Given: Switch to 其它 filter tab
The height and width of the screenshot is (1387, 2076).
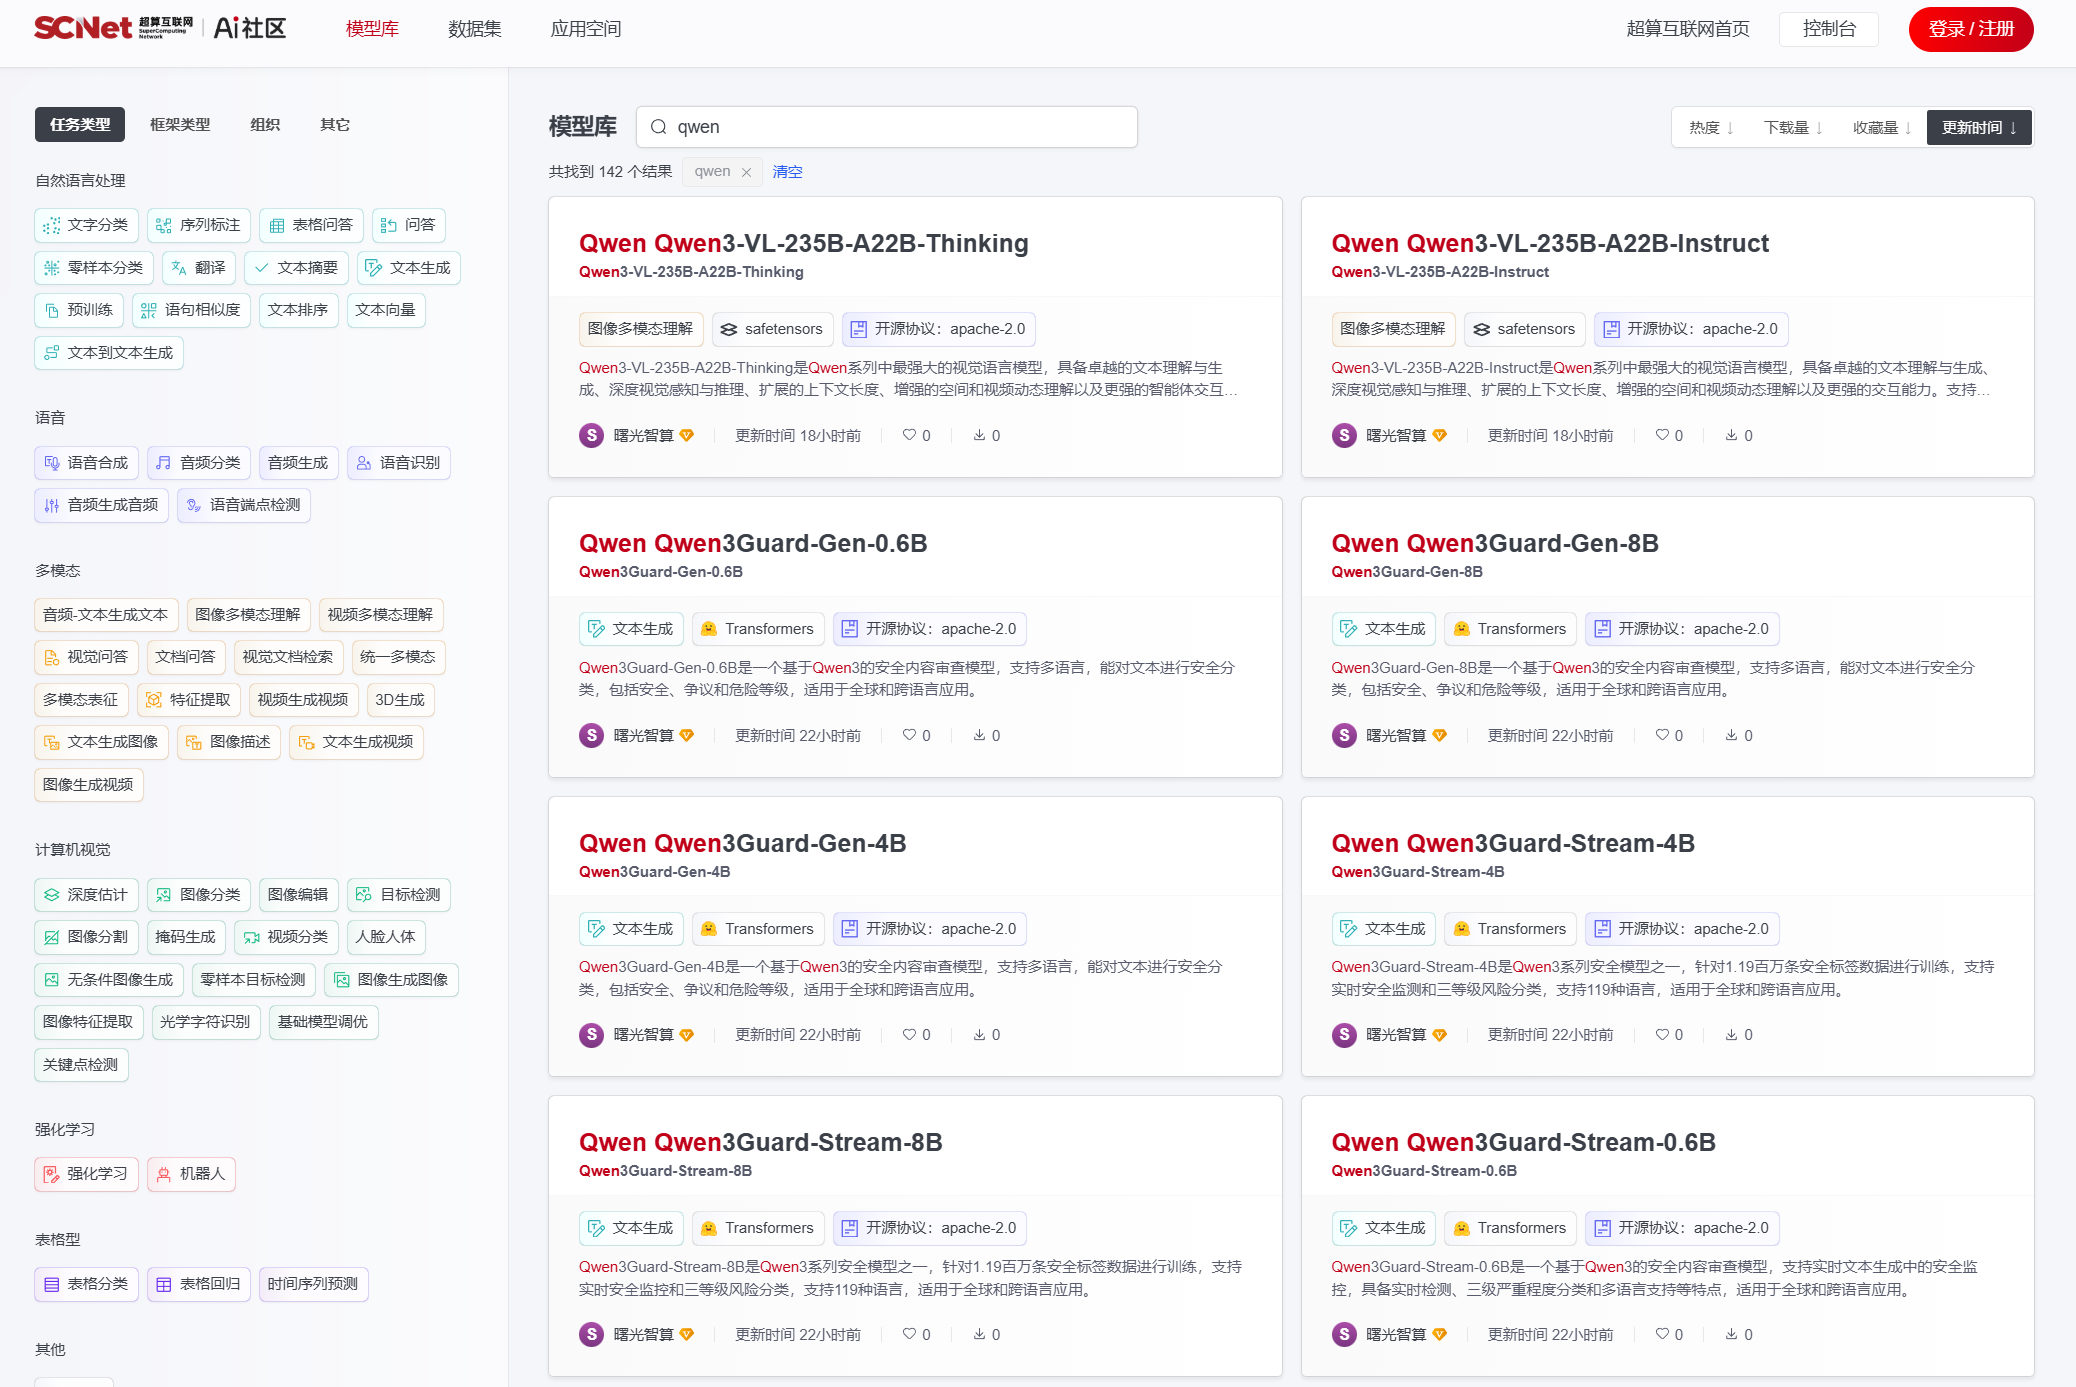Looking at the screenshot, I should 335,125.
